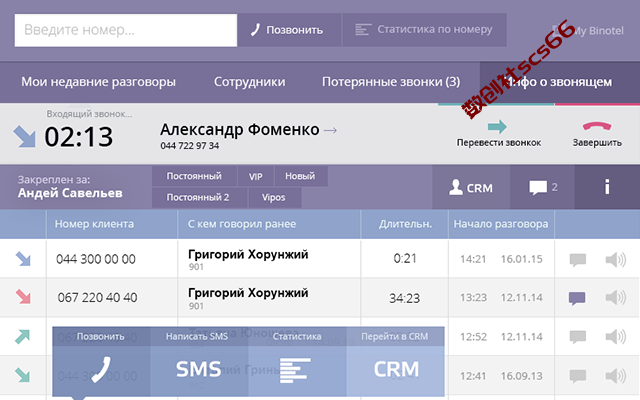The height and width of the screenshot is (400, 640).
Task: Click incoming arrow icon for 044 300 00 00
Action: tap(23, 259)
